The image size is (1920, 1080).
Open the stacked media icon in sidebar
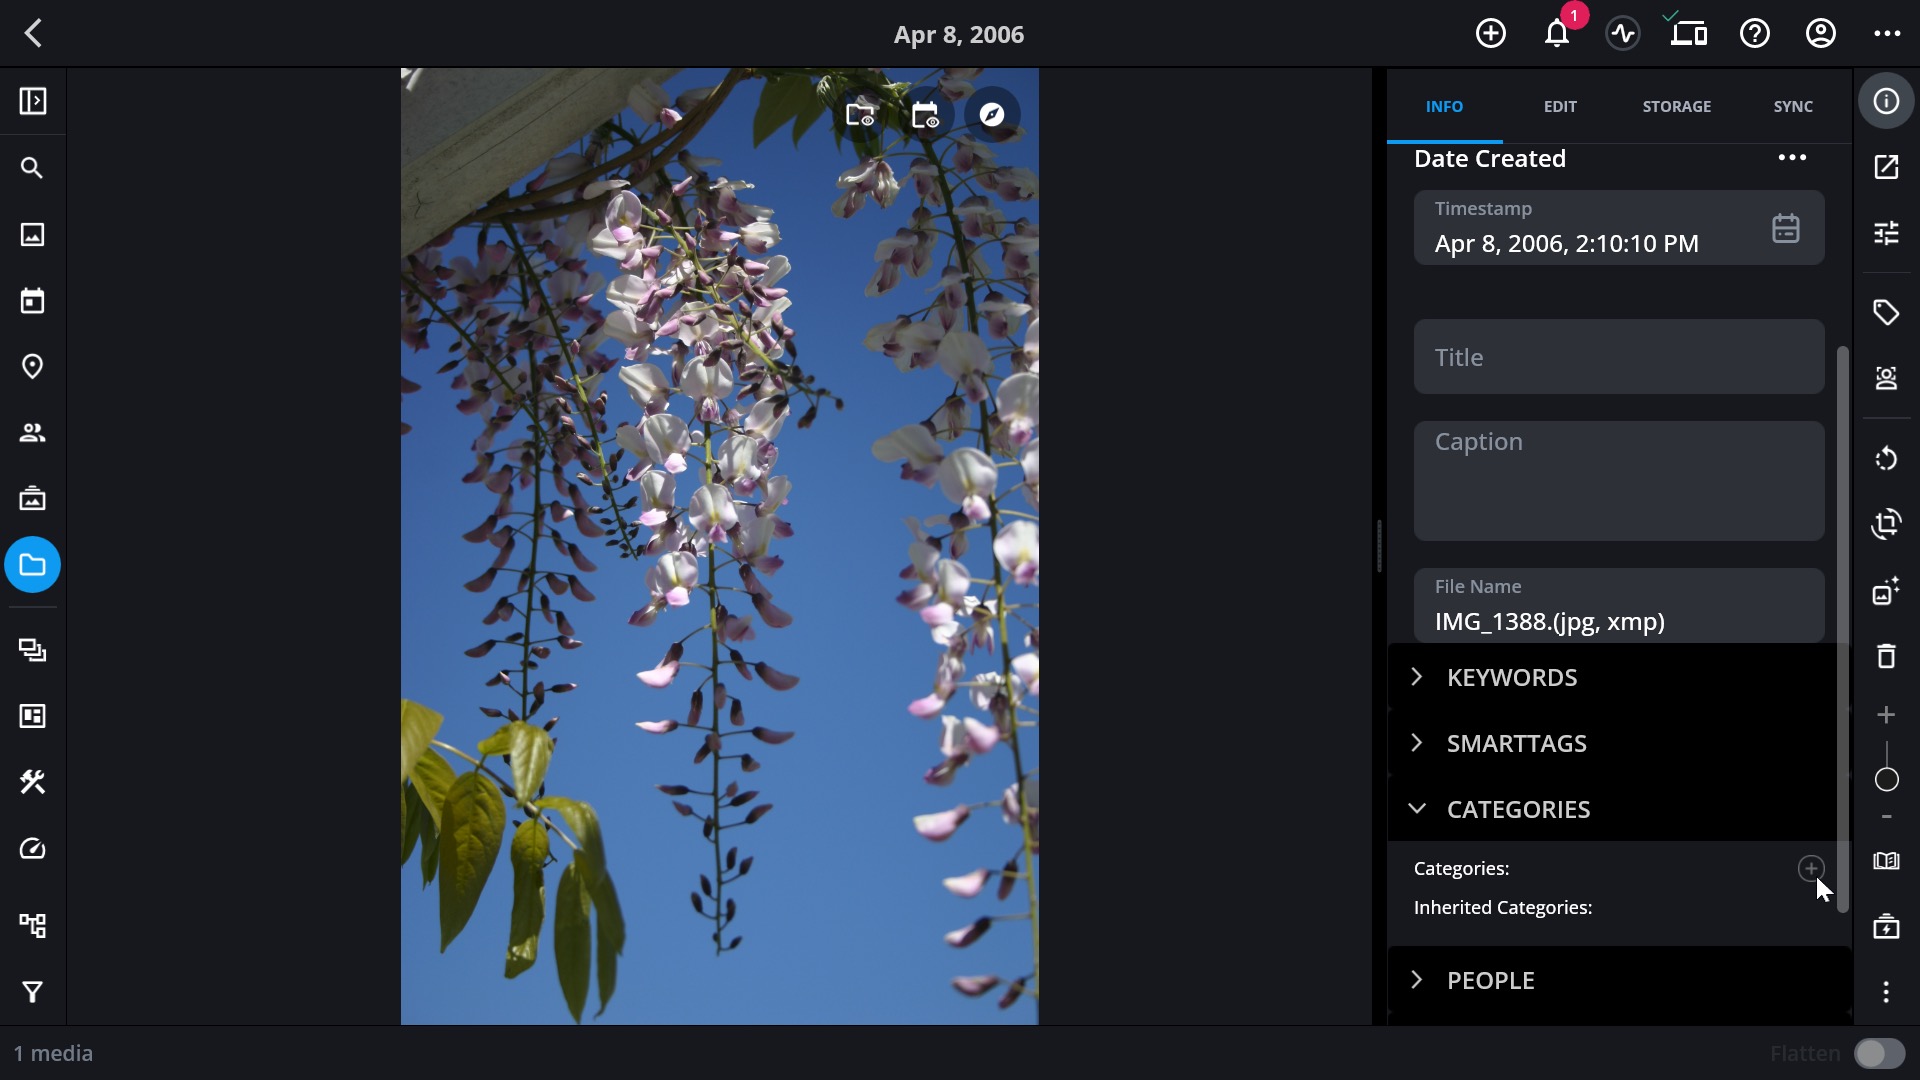(x=33, y=651)
